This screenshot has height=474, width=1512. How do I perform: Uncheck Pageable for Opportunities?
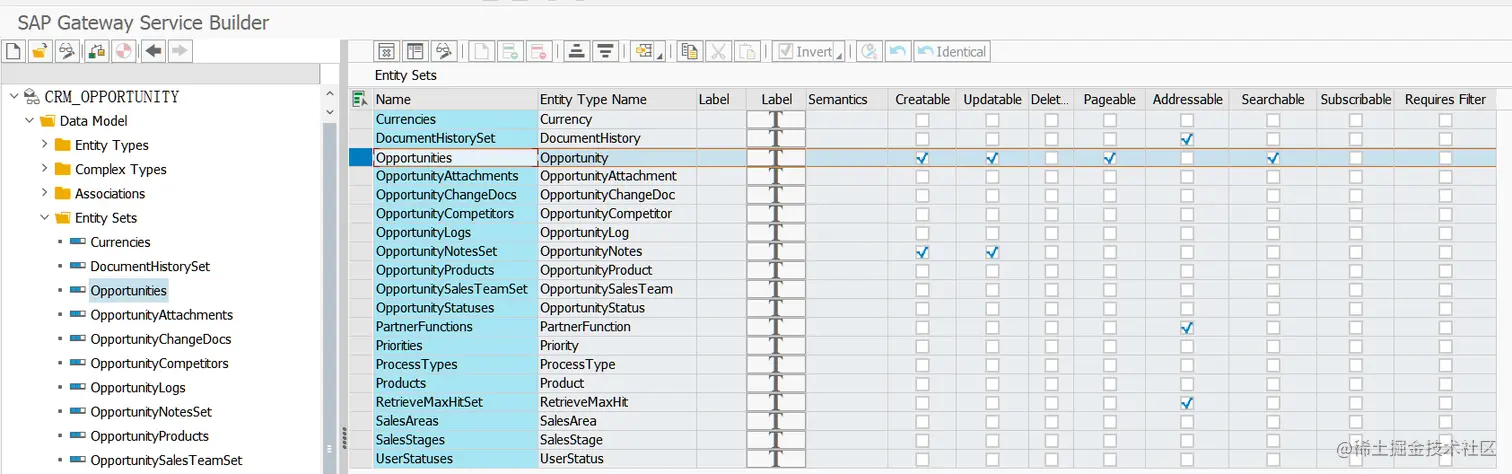point(1110,158)
